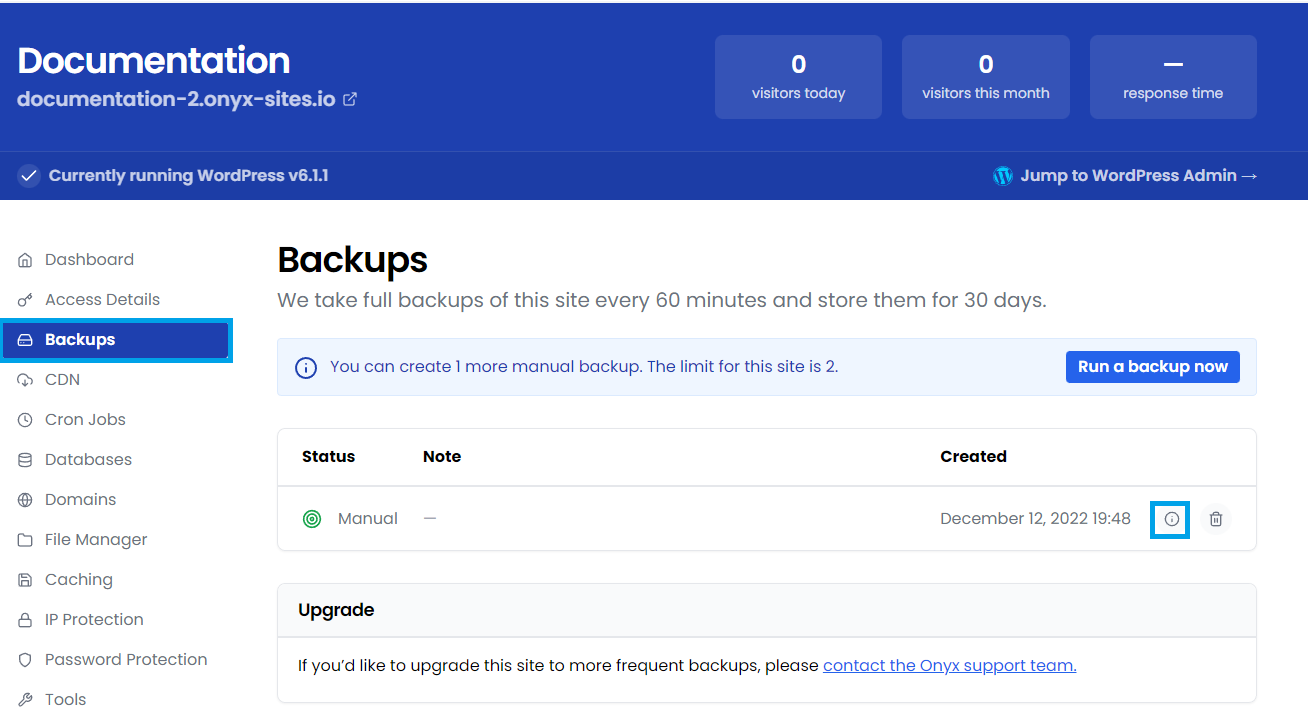
Task: Navigate to IP Protection
Action: coord(94,620)
